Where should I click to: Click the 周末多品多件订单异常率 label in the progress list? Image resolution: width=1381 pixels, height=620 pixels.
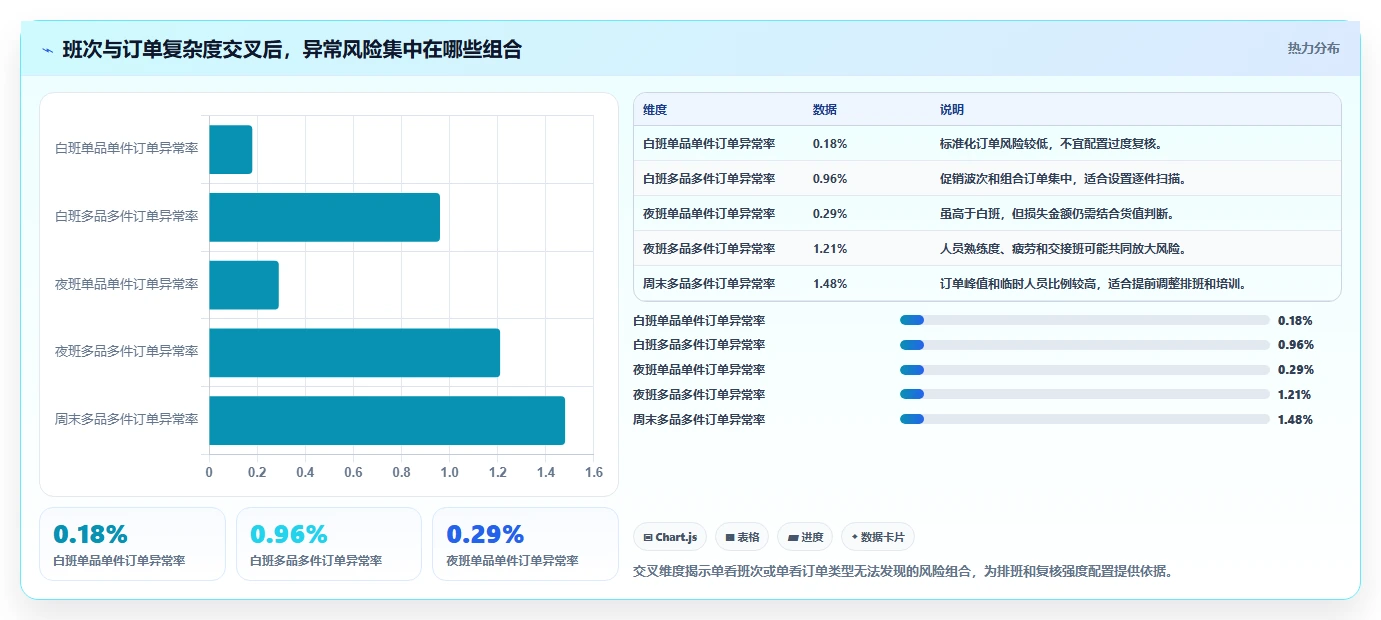pyautogui.click(x=699, y=420)
